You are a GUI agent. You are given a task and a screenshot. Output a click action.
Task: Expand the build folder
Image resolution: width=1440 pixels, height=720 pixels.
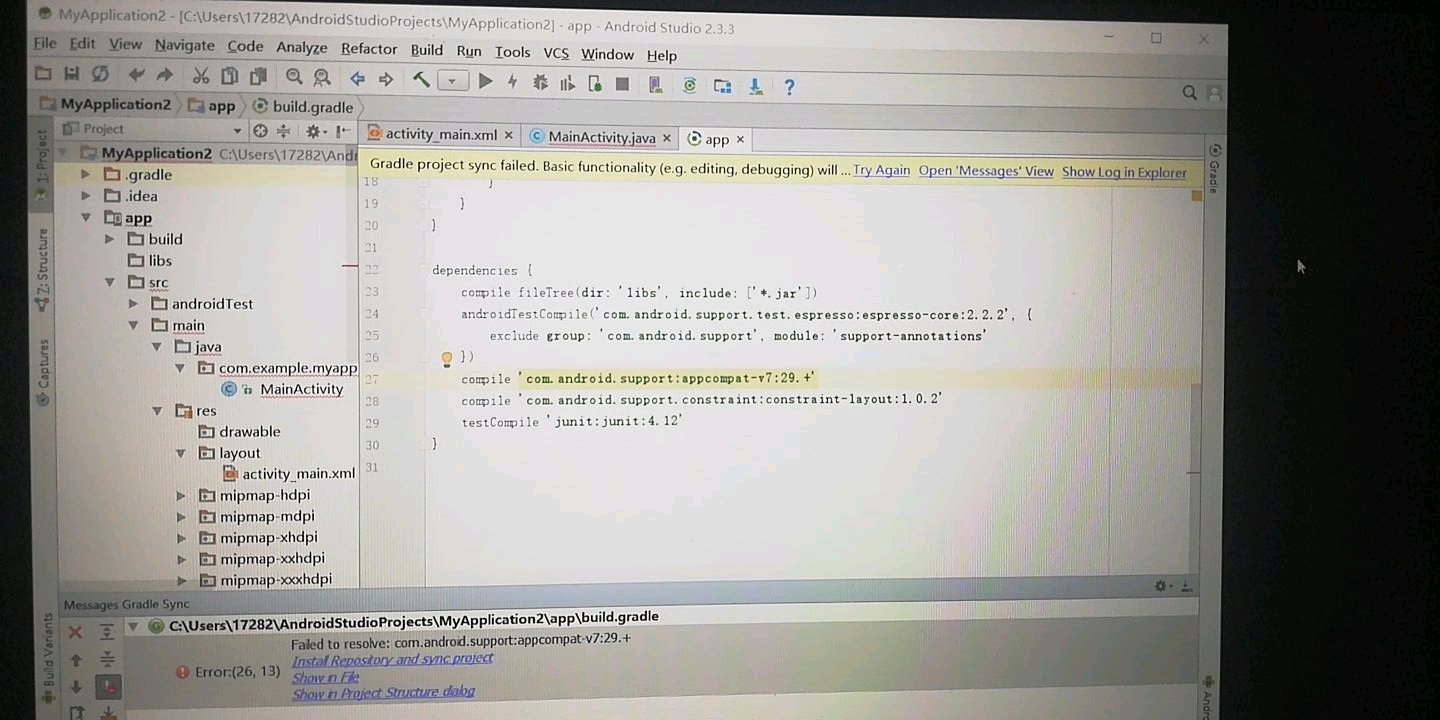pos(109,239)
